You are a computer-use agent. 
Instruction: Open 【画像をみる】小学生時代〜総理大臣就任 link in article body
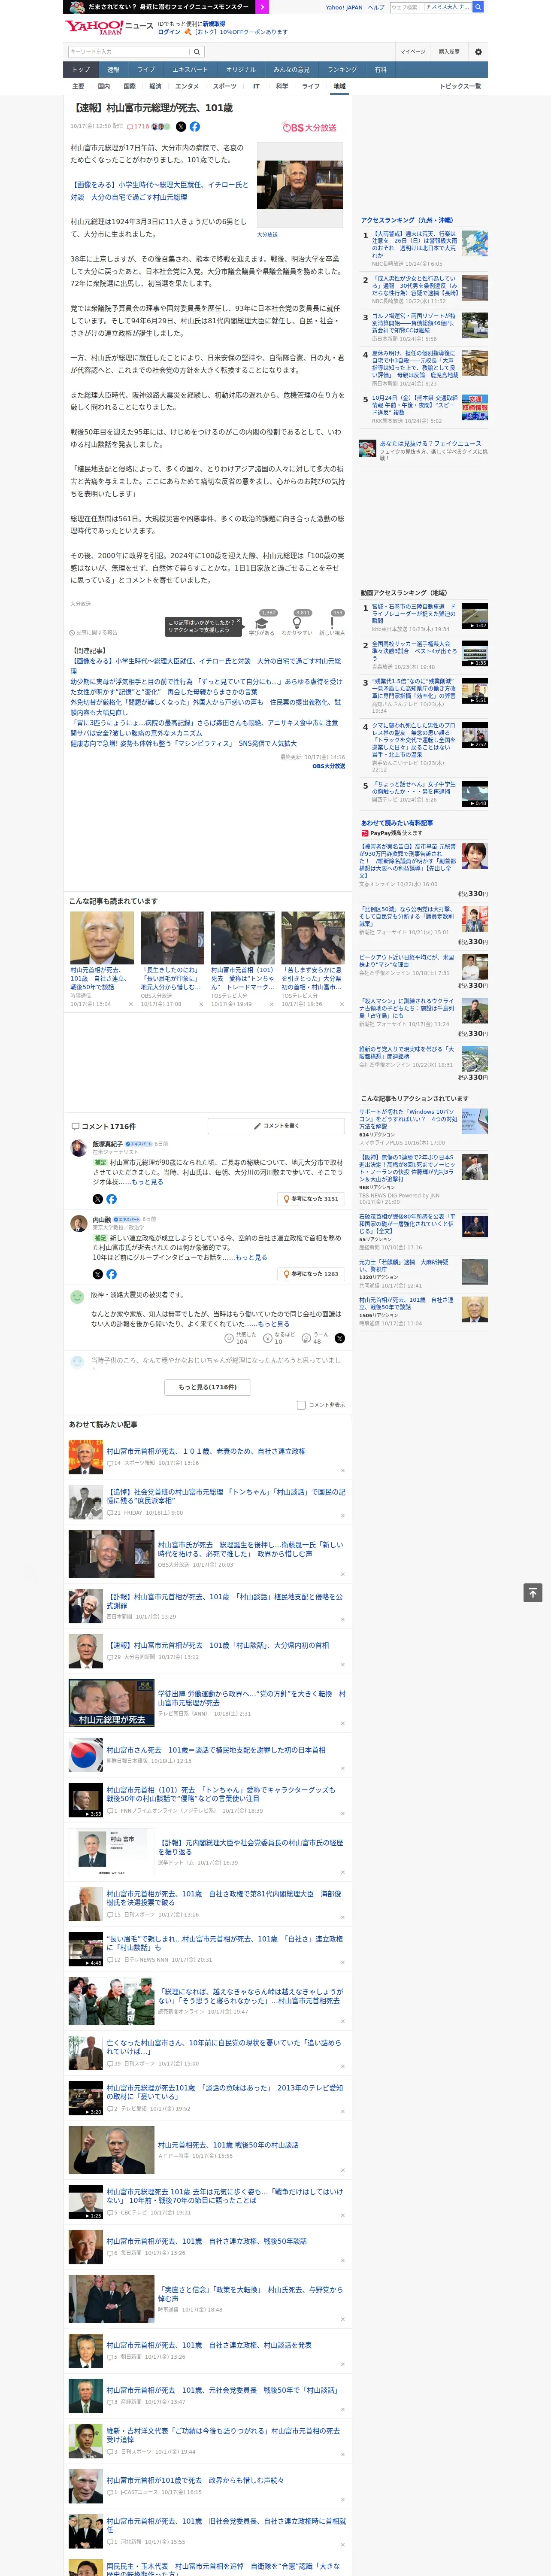159,191
